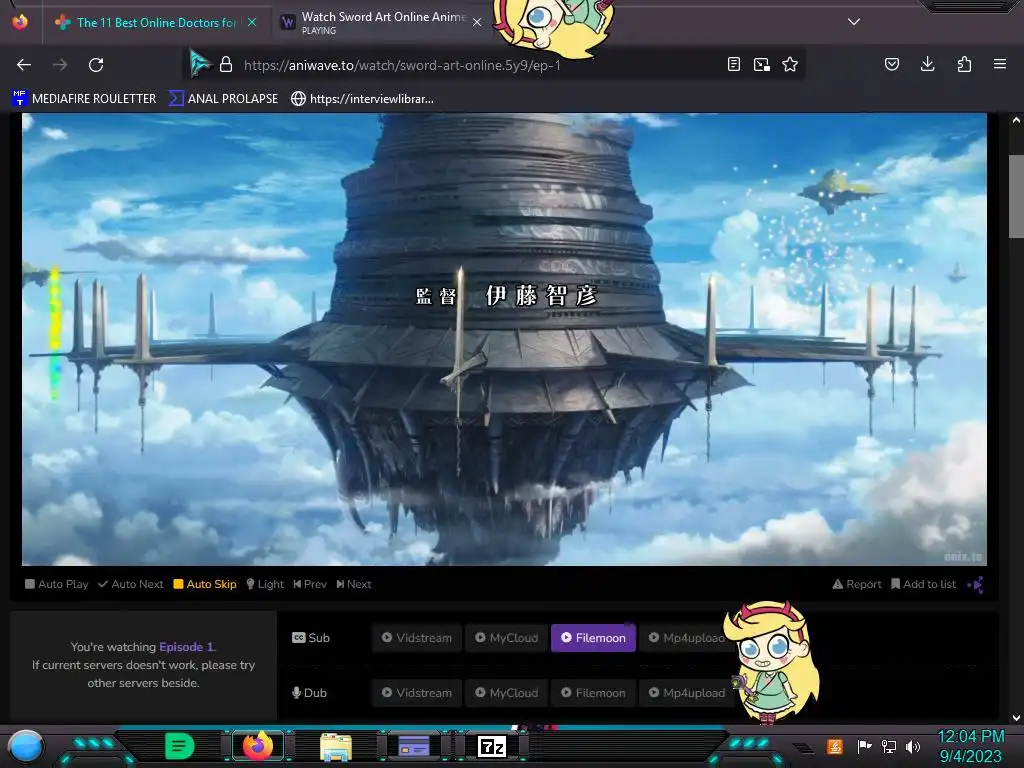
Task: Enable the Auto Play checkbox
Action: click(56, 584)
